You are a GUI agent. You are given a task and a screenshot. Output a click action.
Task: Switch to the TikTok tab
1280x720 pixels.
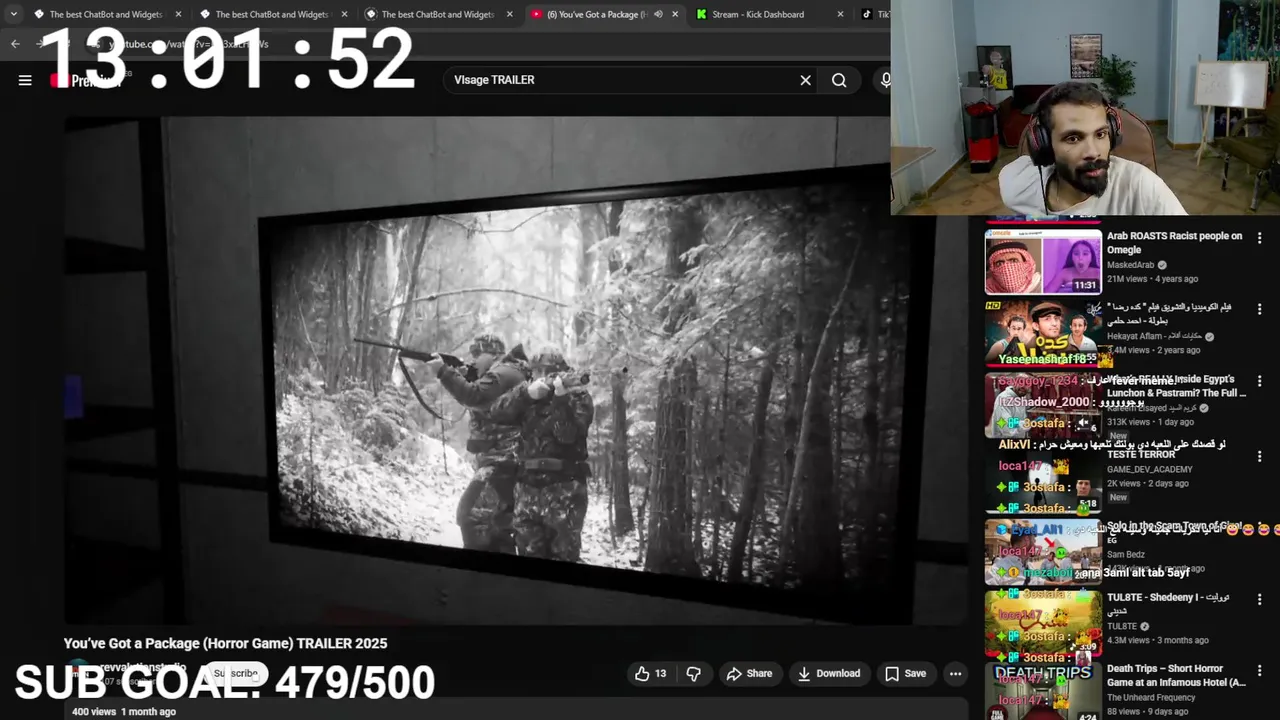coord(874,14)
